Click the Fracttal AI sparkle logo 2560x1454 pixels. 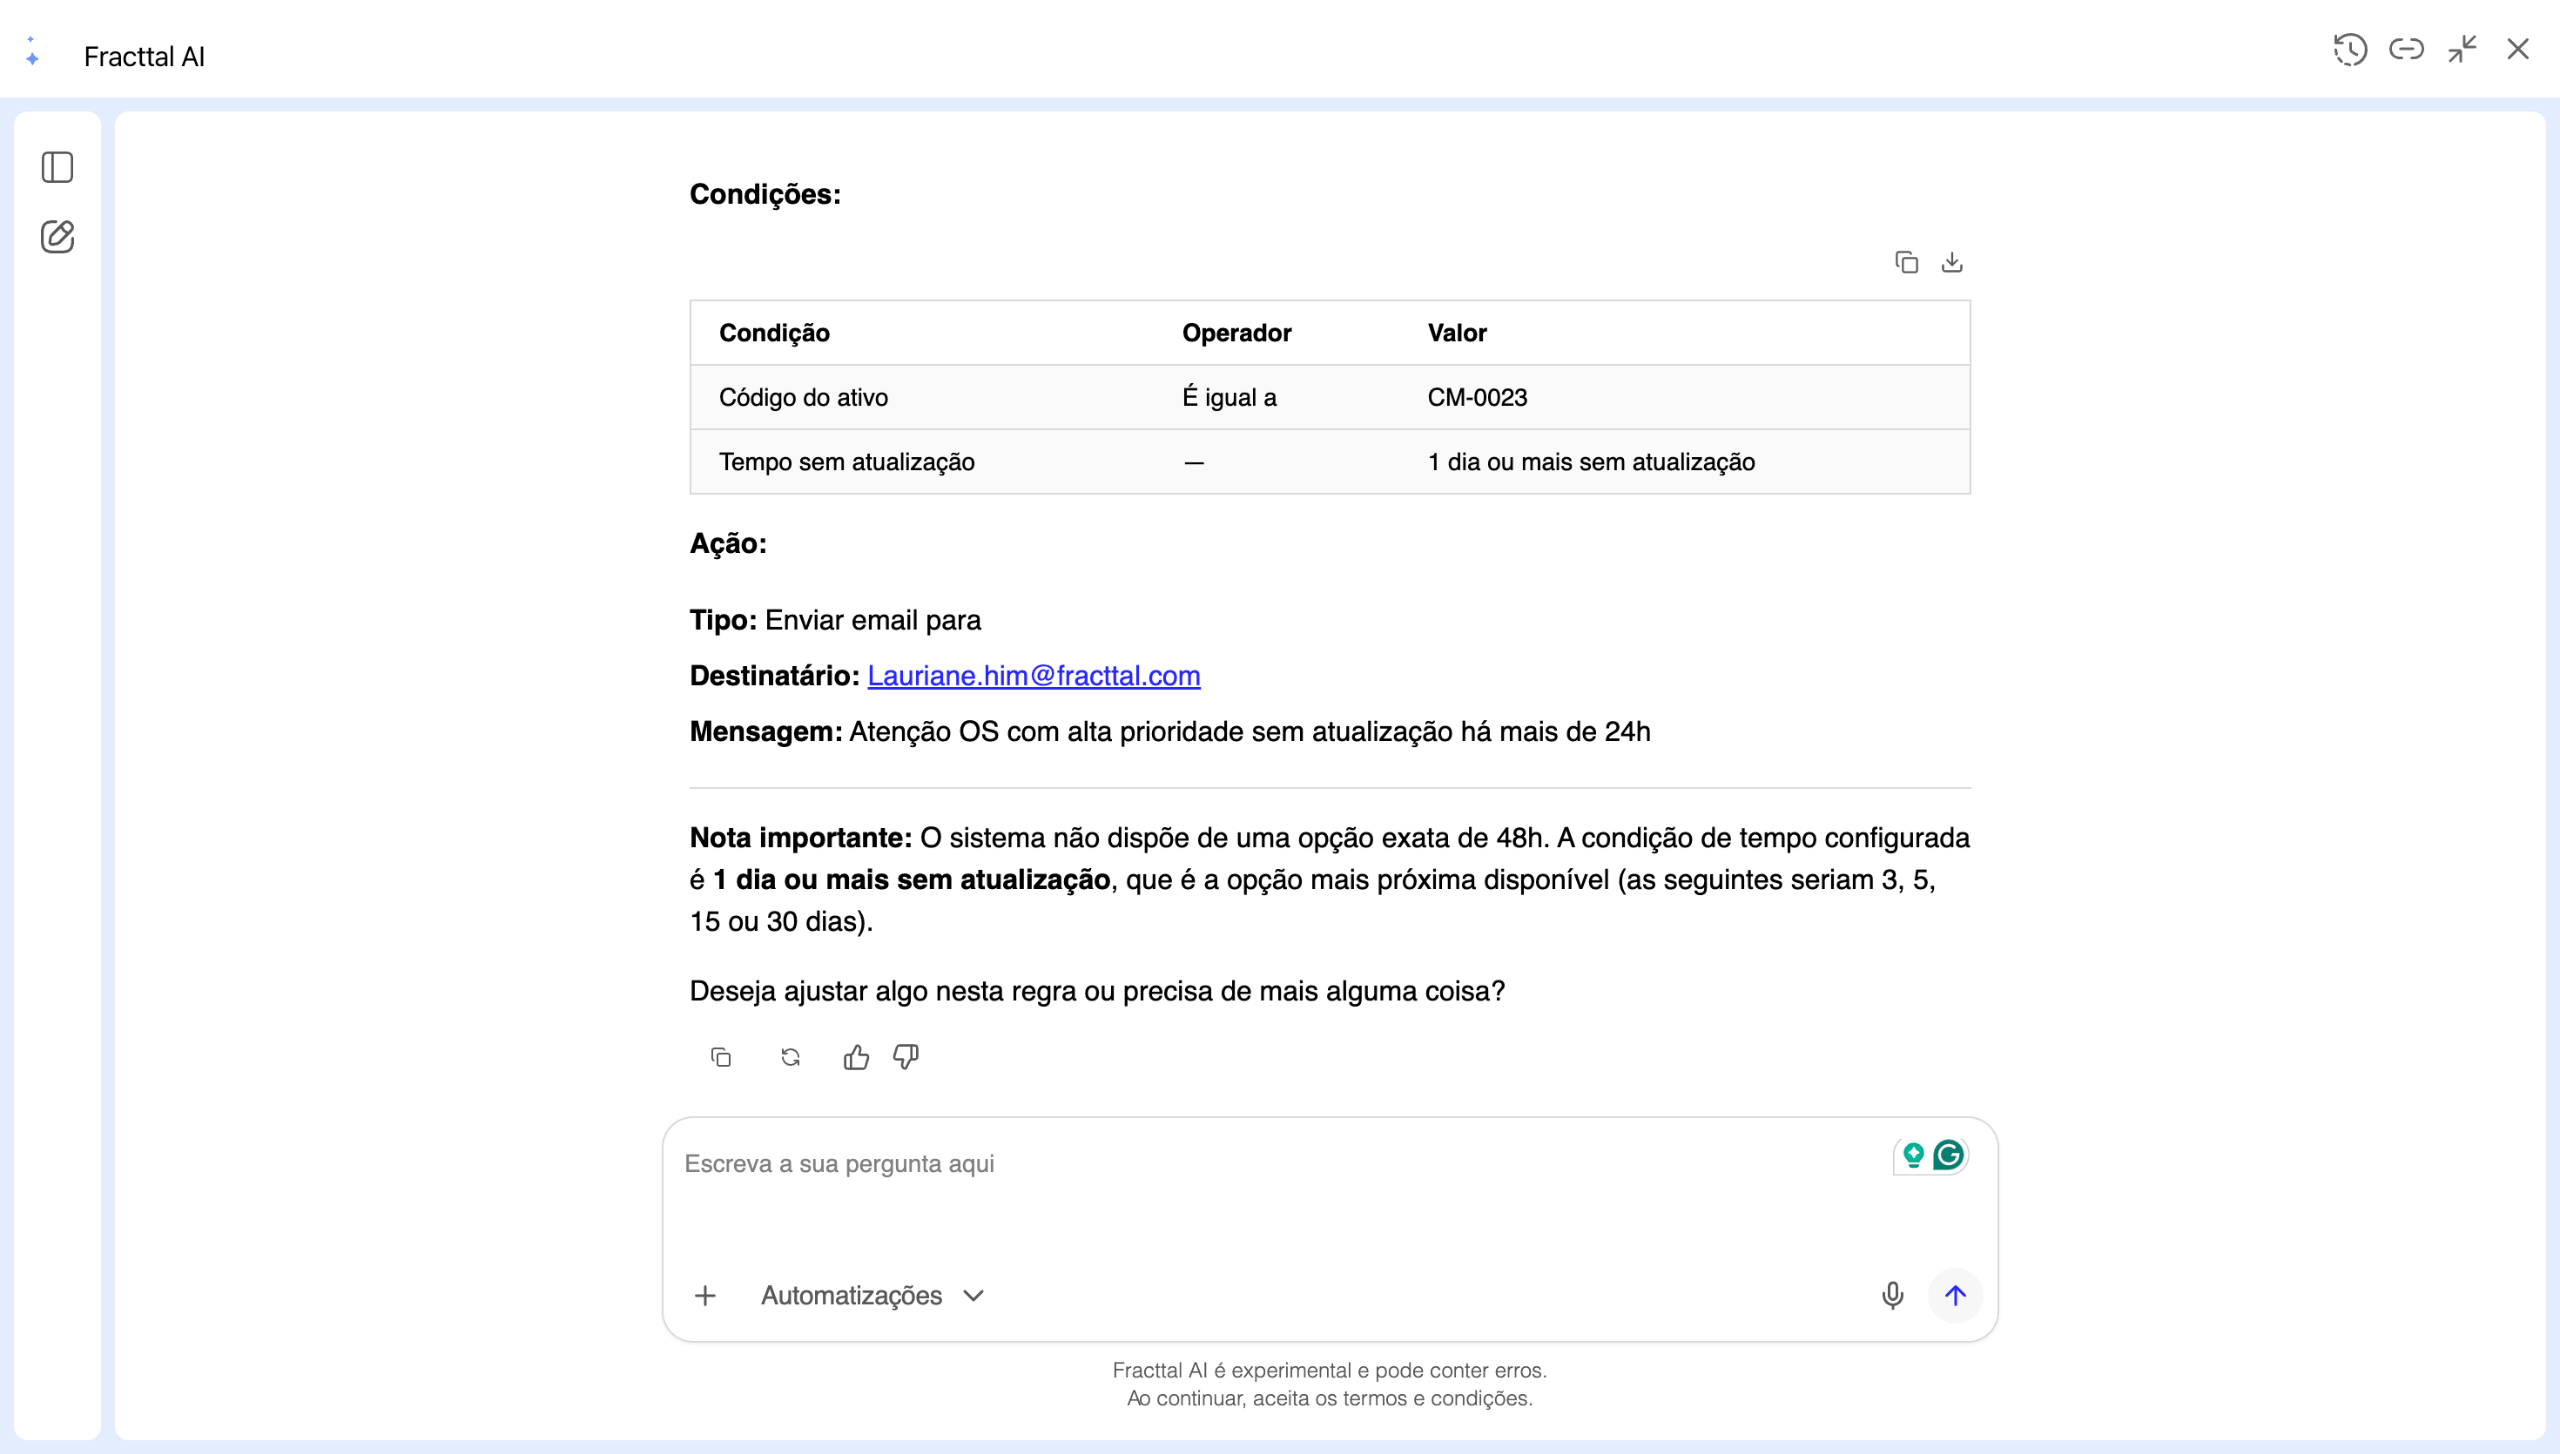coord(32,52)
